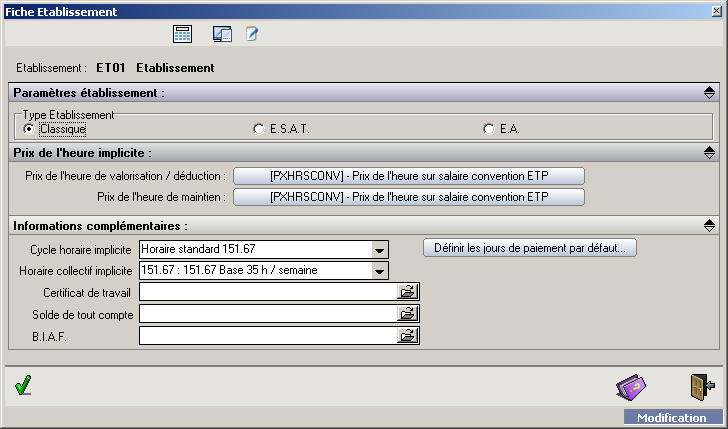Pick the E.A. establishment type
The width and height of the screenshot is (728, 429).
tap(489, 129)
